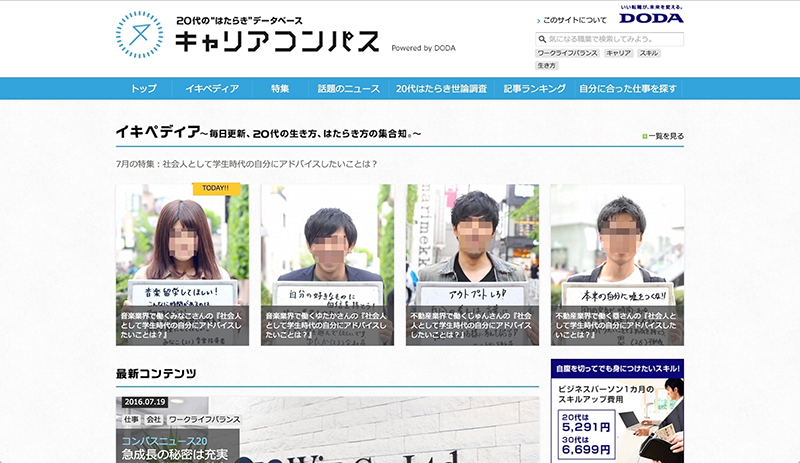Click the yellow TODAY!! badge
Image resolution: width=800 pixels, height=463 pixels.
pos(216,188)
